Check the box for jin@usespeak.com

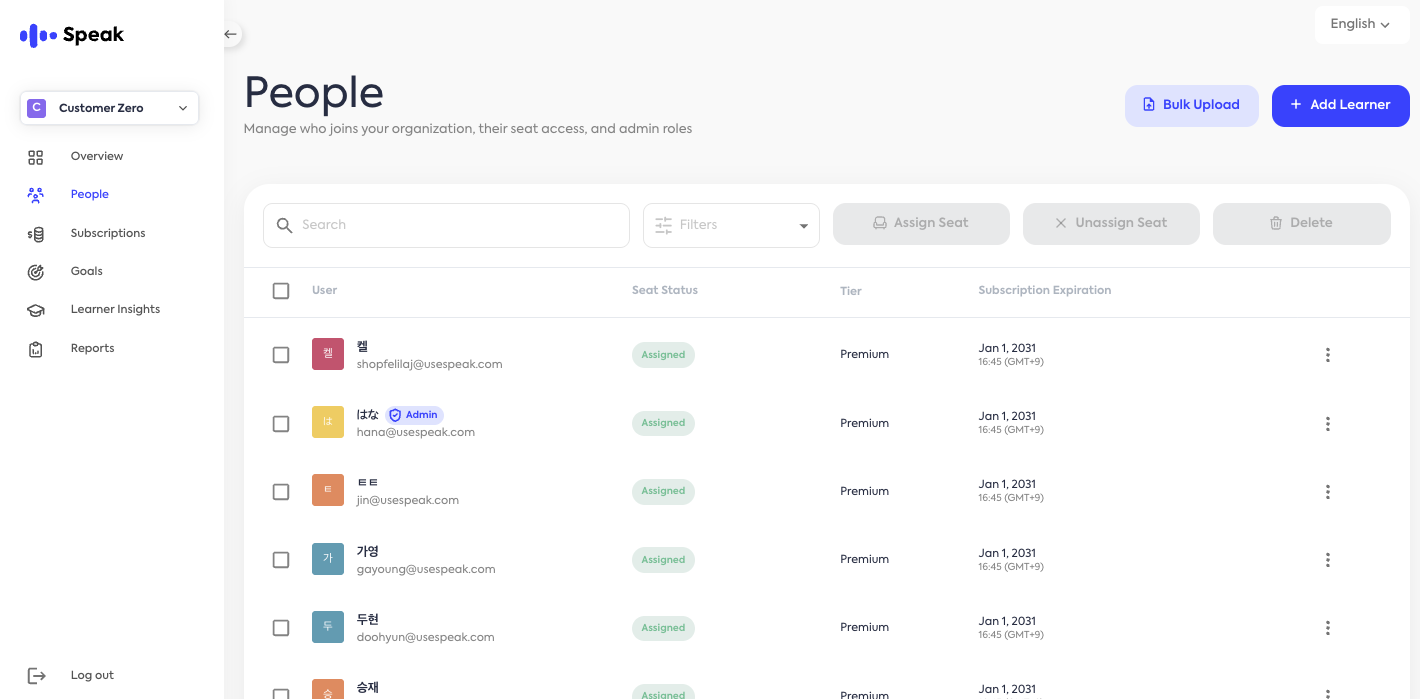(281, 492)
